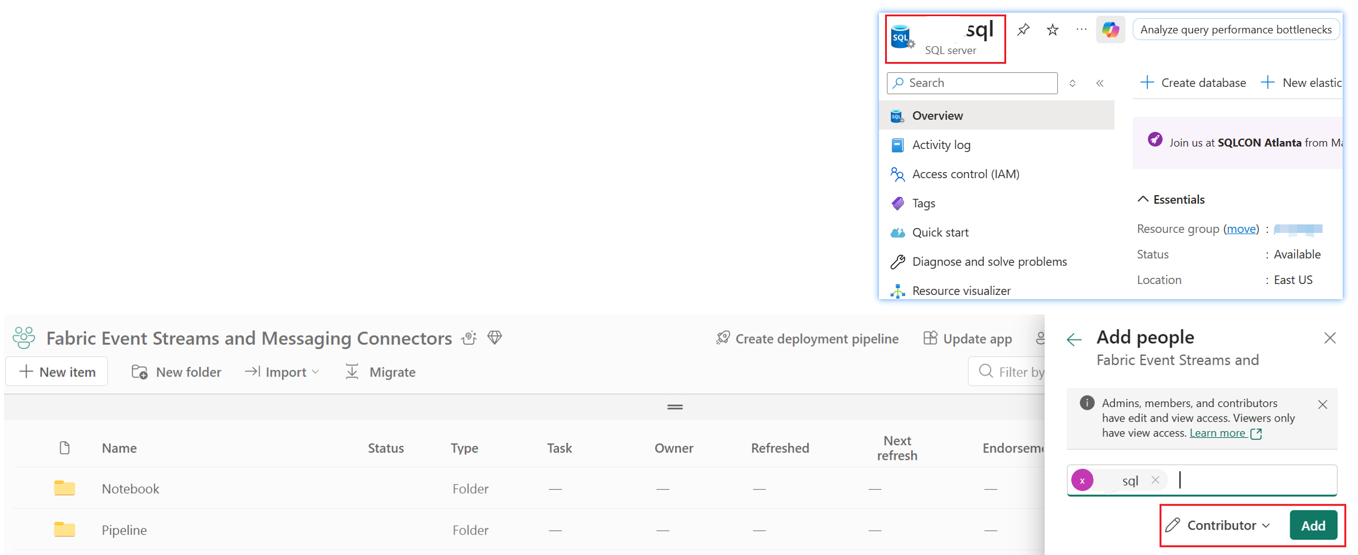
Task: Click the Type column header
Action: click(464, 448)
